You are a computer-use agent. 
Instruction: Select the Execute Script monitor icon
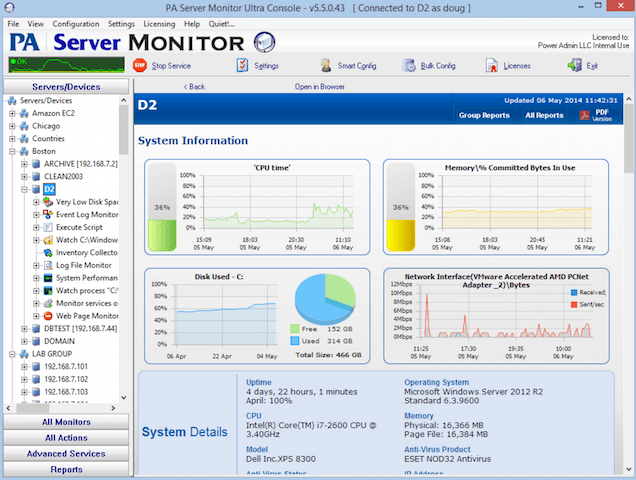pos(48,227)
